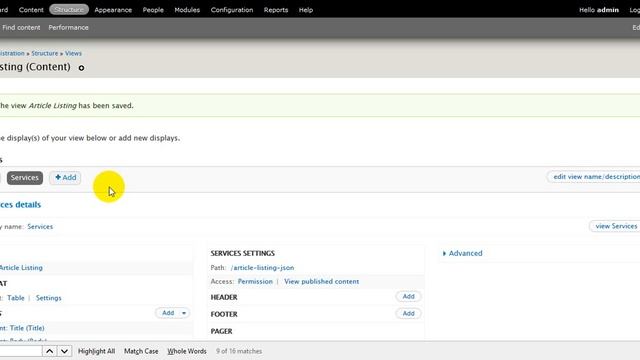Toggle Whole Words in find bar
The image size is (640, 360).
[187, 351]
